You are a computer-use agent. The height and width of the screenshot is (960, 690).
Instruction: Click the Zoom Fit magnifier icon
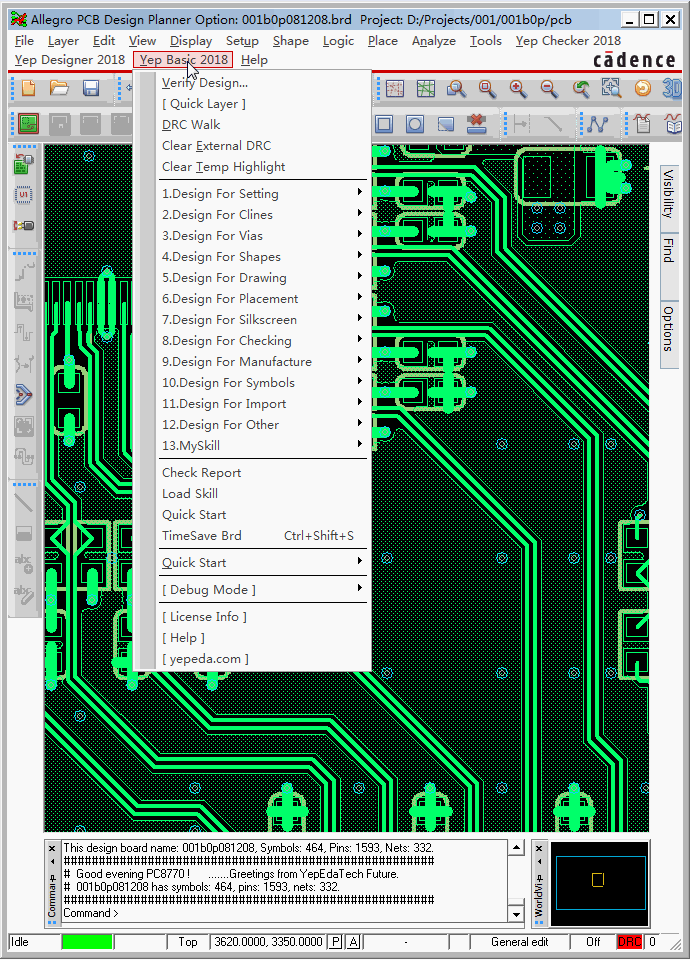[487, 88]
